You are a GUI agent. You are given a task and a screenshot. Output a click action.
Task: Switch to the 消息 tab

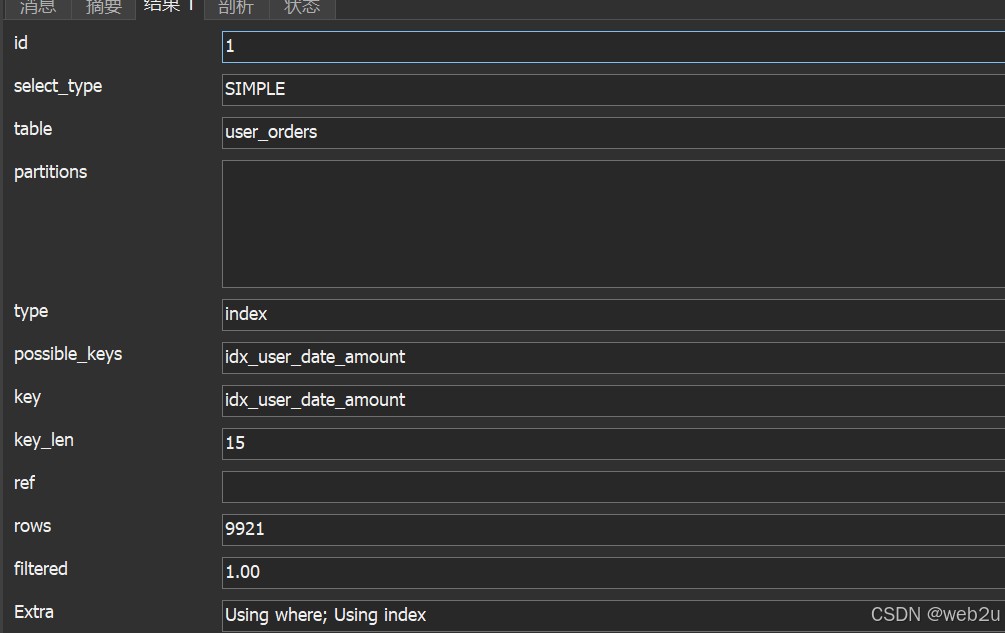coord(38,8)
